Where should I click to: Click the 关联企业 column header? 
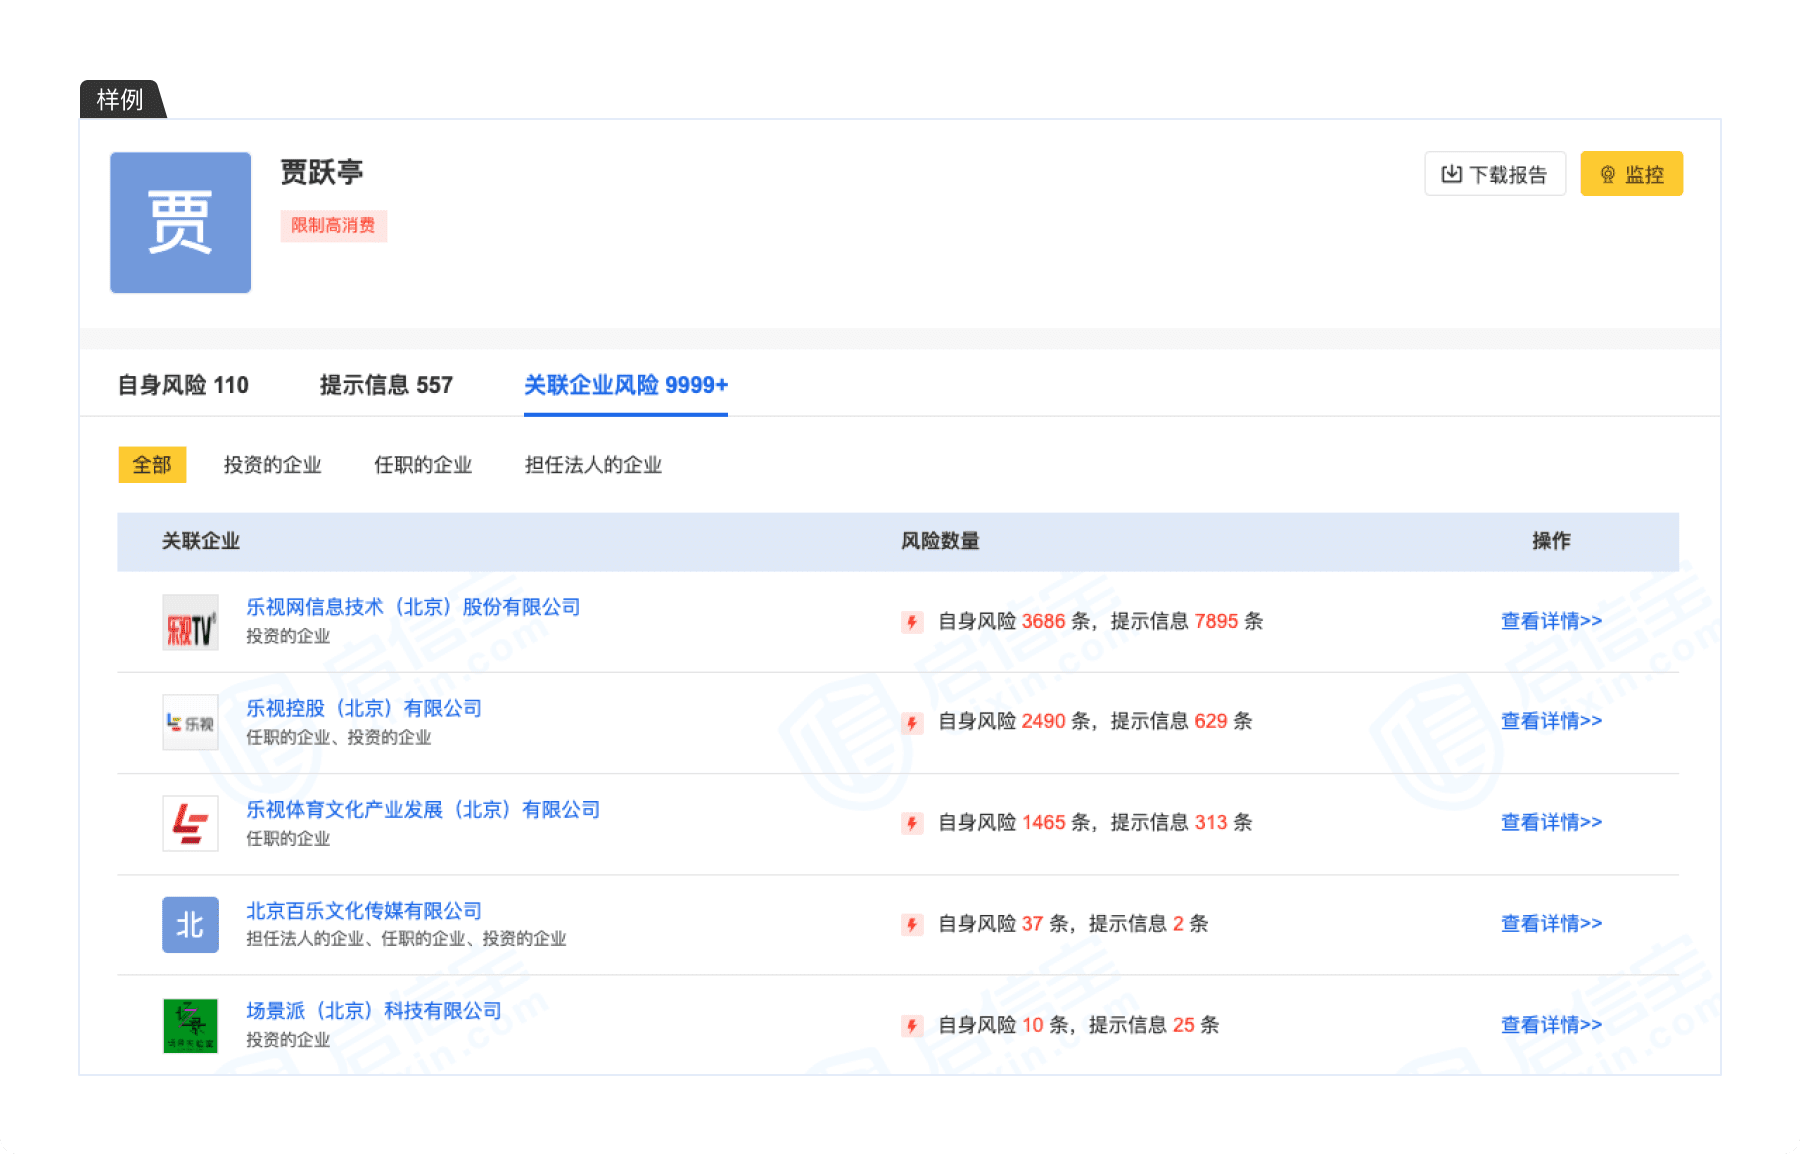[x=201, y=541]
